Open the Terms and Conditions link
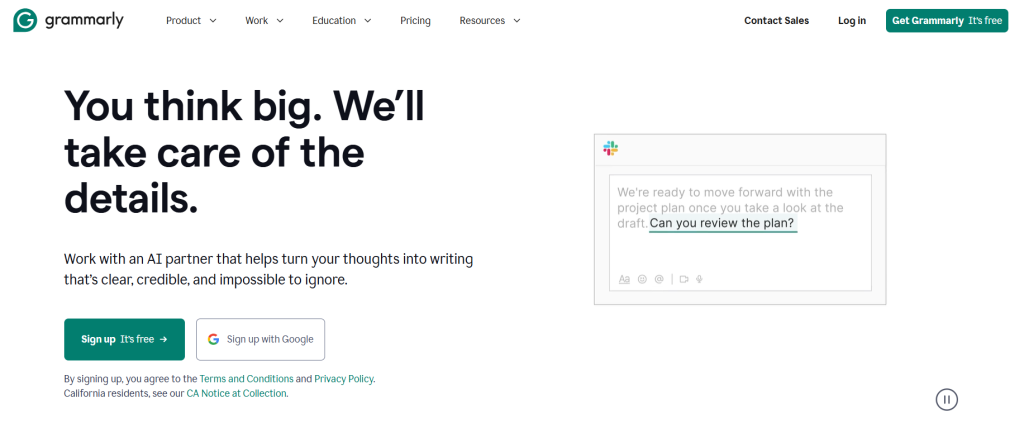Image resolution: width=1024 pixels, height=432 pixels. point(246,379)
